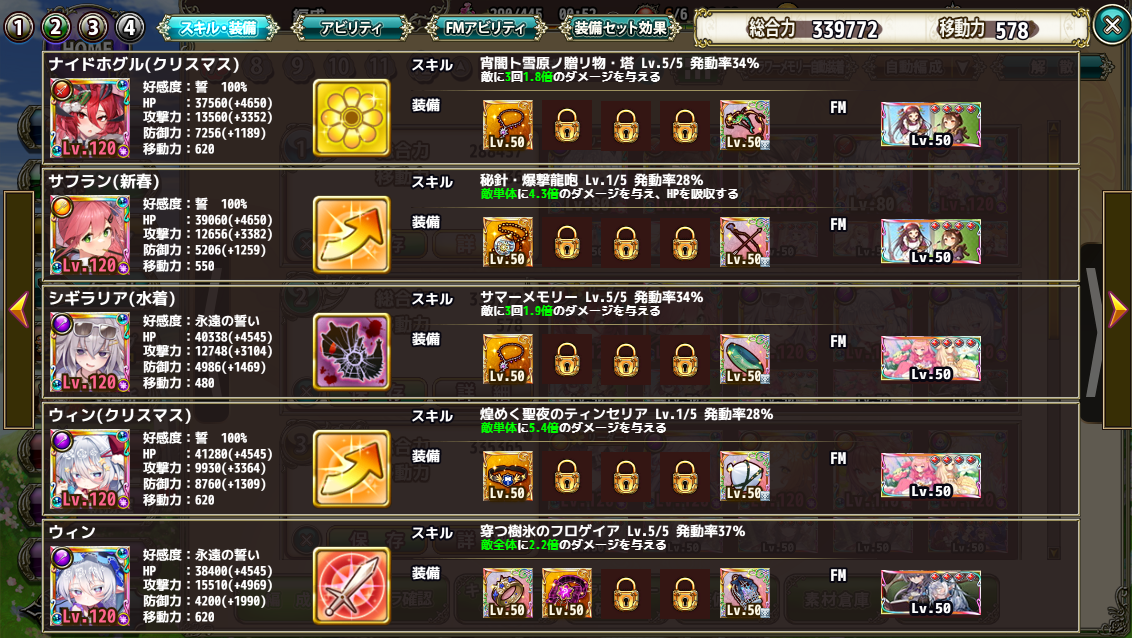
Task: Click ウィン(クリスマス)'s FM memory card thumbnail
Action: 931,476
